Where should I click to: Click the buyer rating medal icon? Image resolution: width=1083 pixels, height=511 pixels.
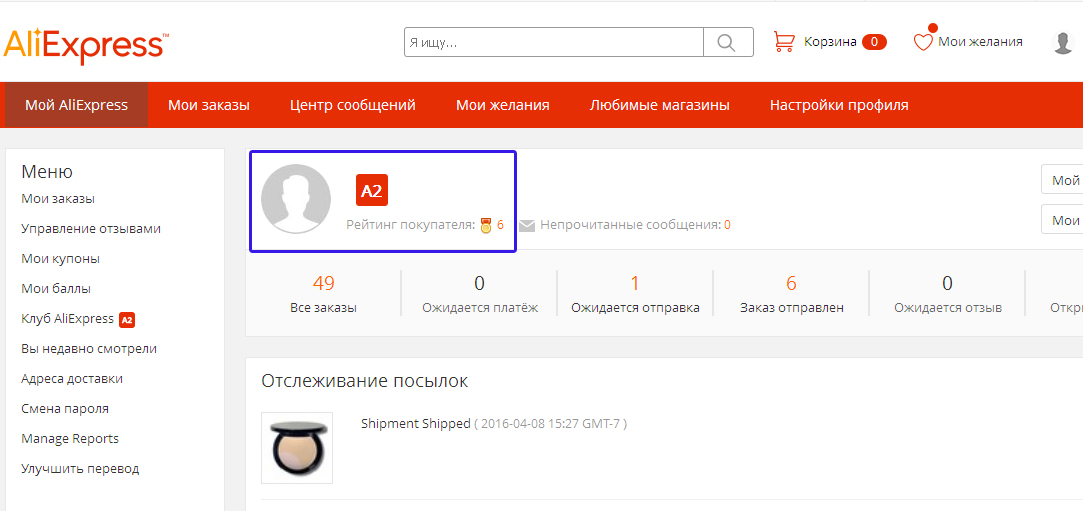click(x=486, y=225)
